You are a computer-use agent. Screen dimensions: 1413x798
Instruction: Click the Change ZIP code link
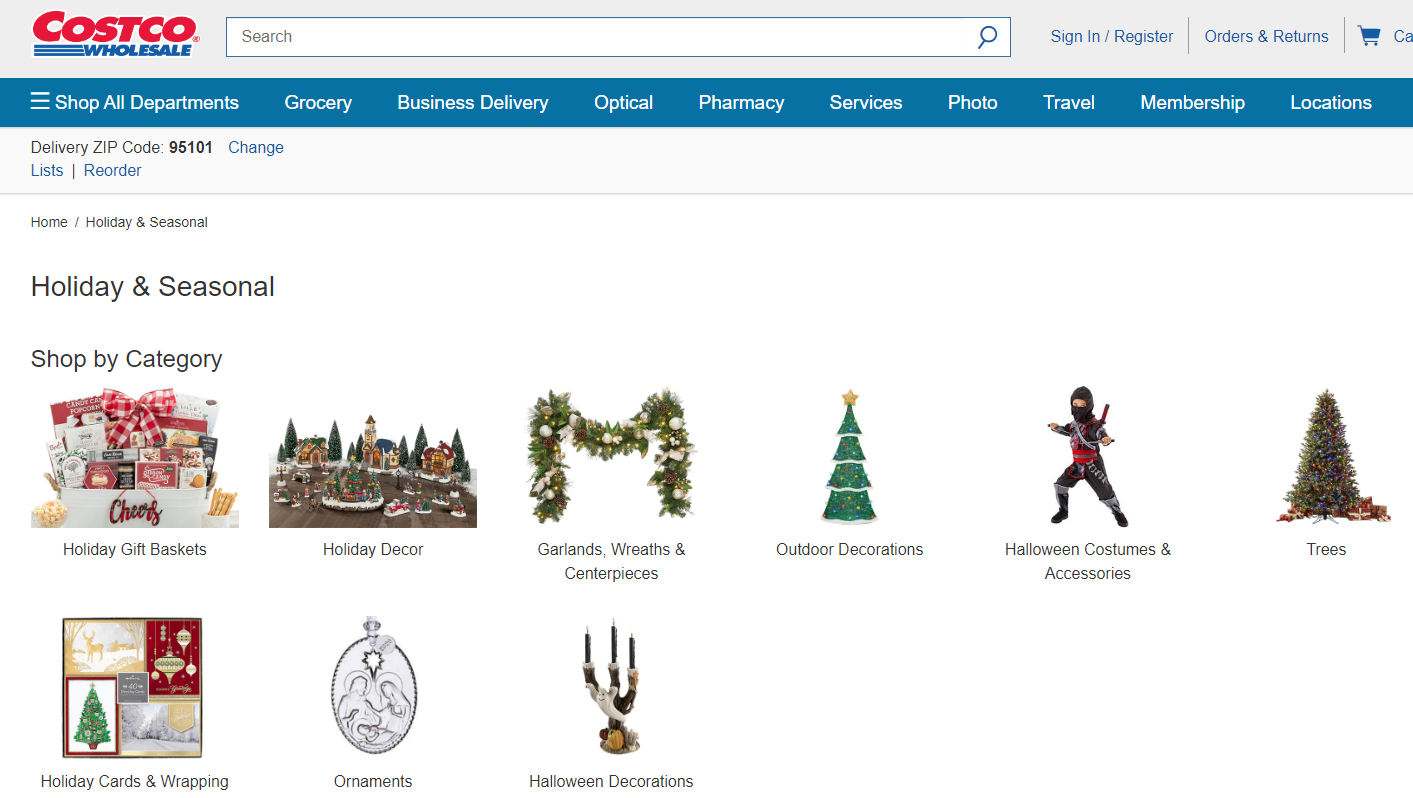pyautogui.click(x=256, y=147)
